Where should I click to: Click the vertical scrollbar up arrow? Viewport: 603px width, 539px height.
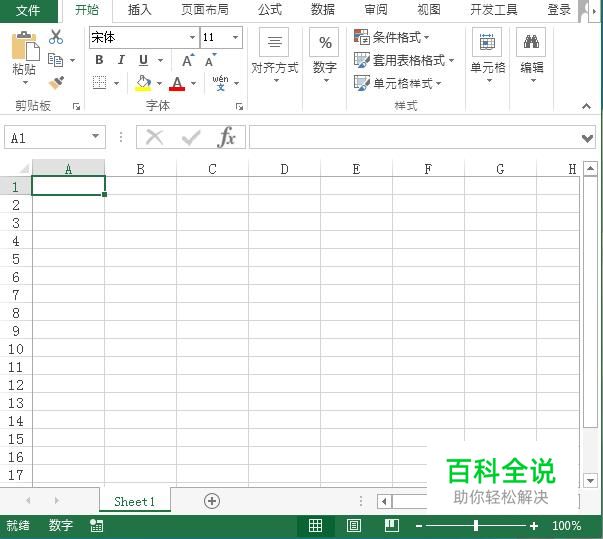pos(590,168)
